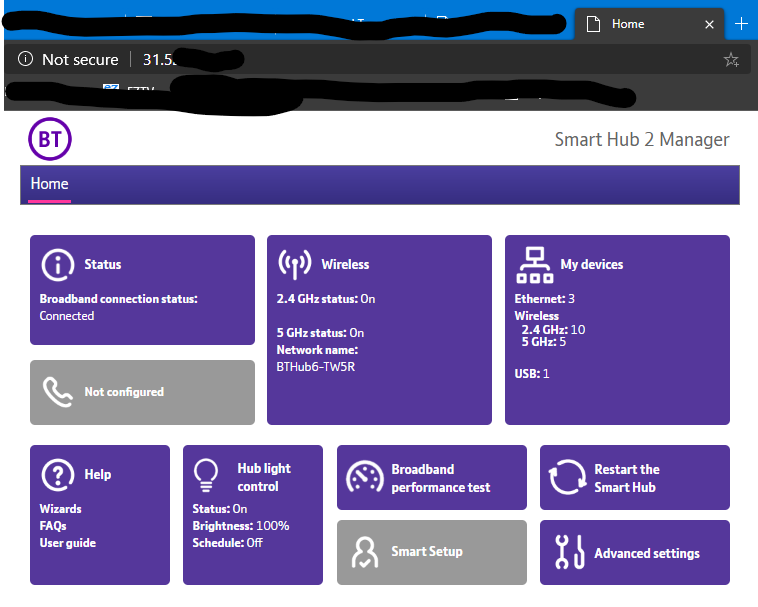Click the Advanced settings tools icon
This screenshot has width=758, height=607.
569,552
